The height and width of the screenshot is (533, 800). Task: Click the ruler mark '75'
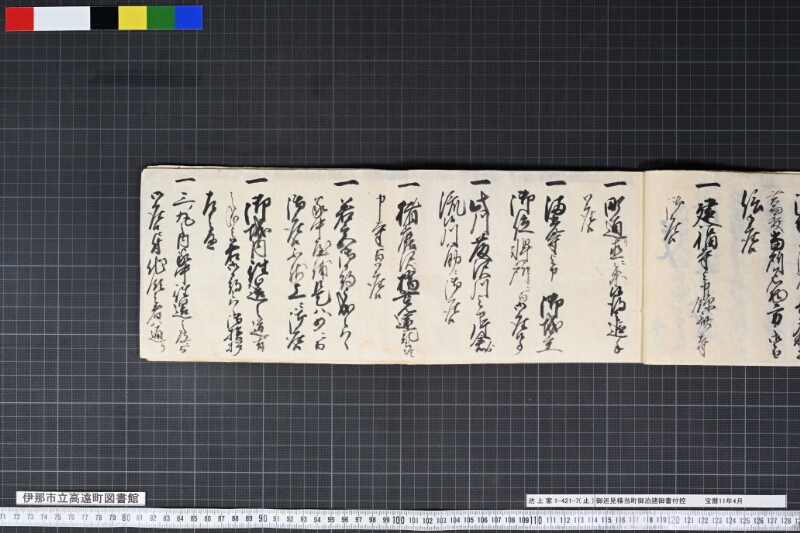[58, 517]
